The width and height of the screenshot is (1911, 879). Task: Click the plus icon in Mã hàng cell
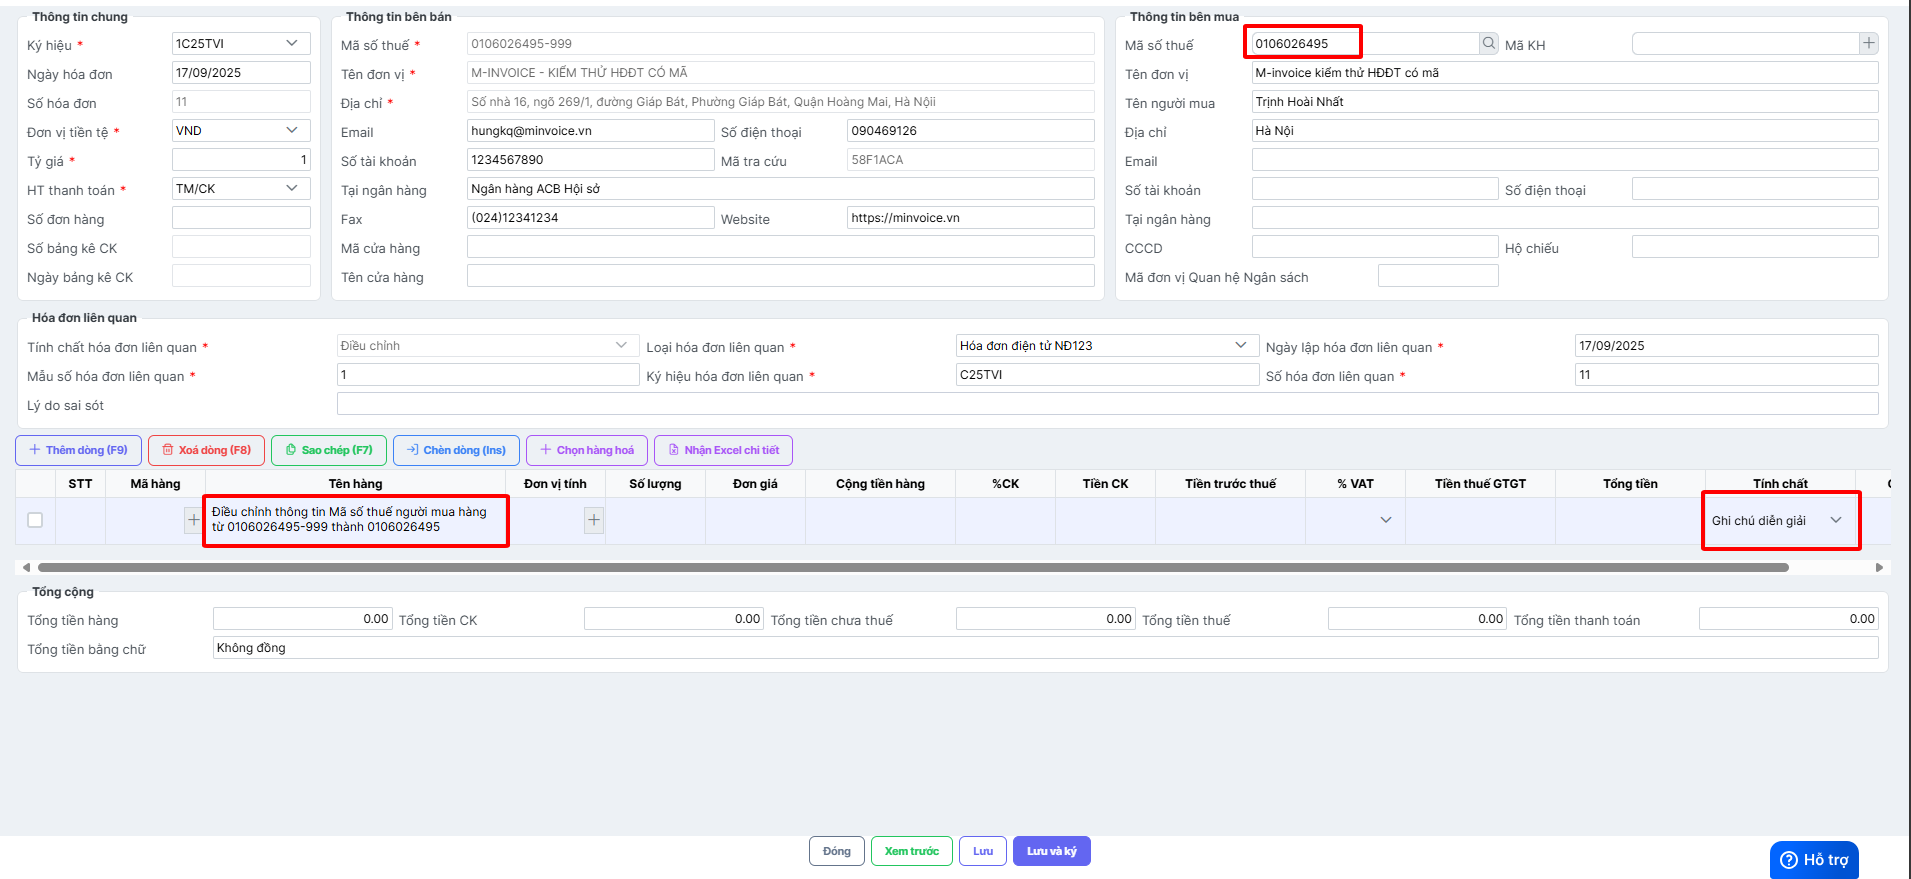[193, 520]
